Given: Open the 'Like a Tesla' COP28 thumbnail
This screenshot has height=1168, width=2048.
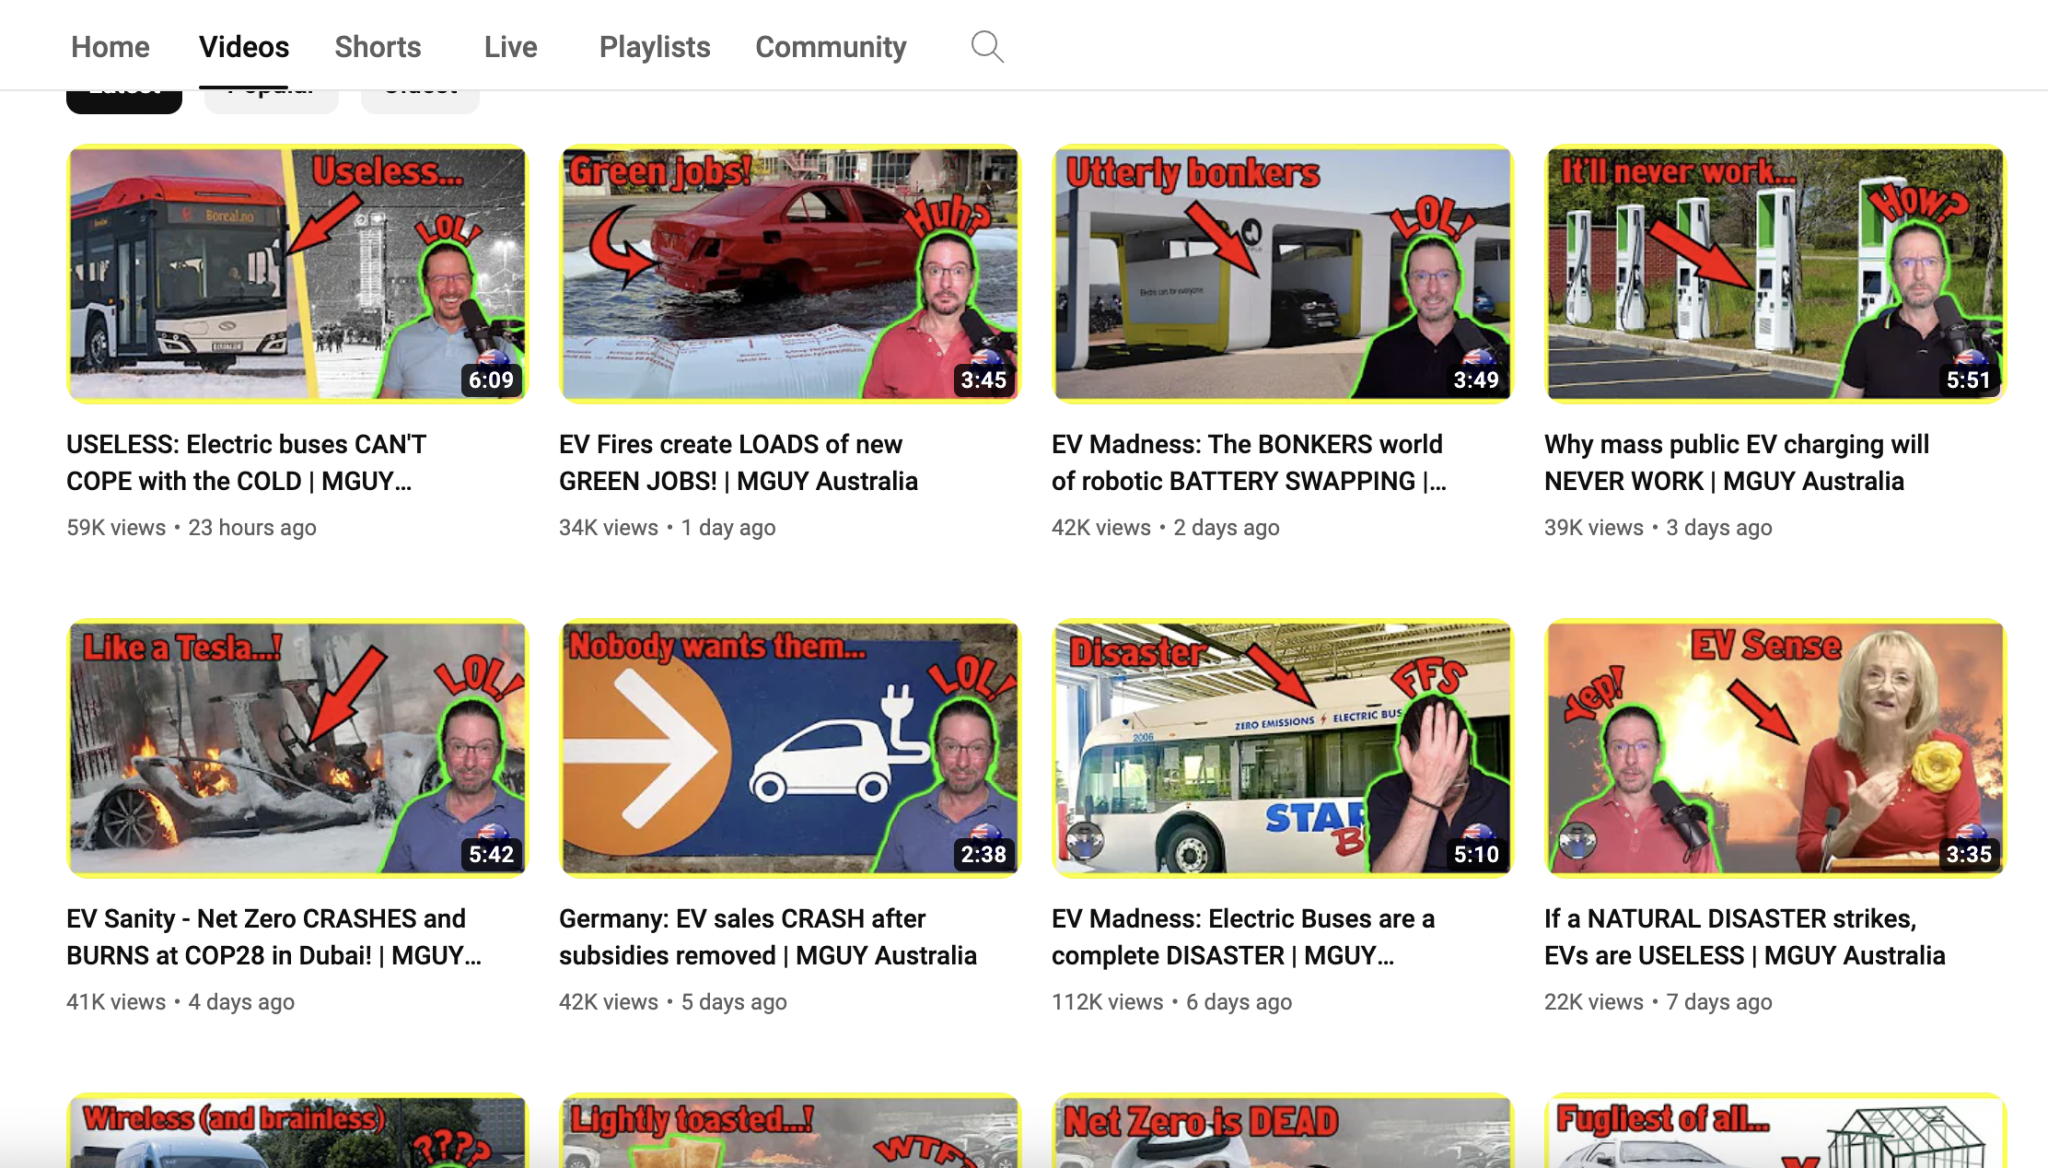Looking at the screenshot, I should [x=297, y=748].
